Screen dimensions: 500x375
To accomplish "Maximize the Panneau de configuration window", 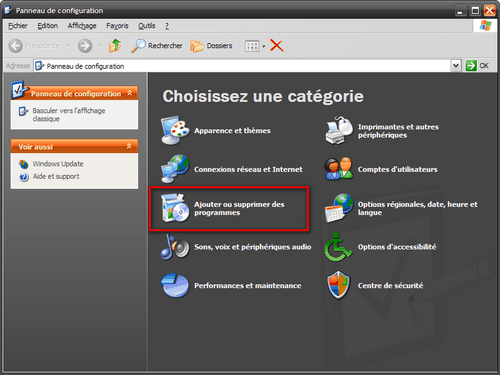I will [475, 11].
